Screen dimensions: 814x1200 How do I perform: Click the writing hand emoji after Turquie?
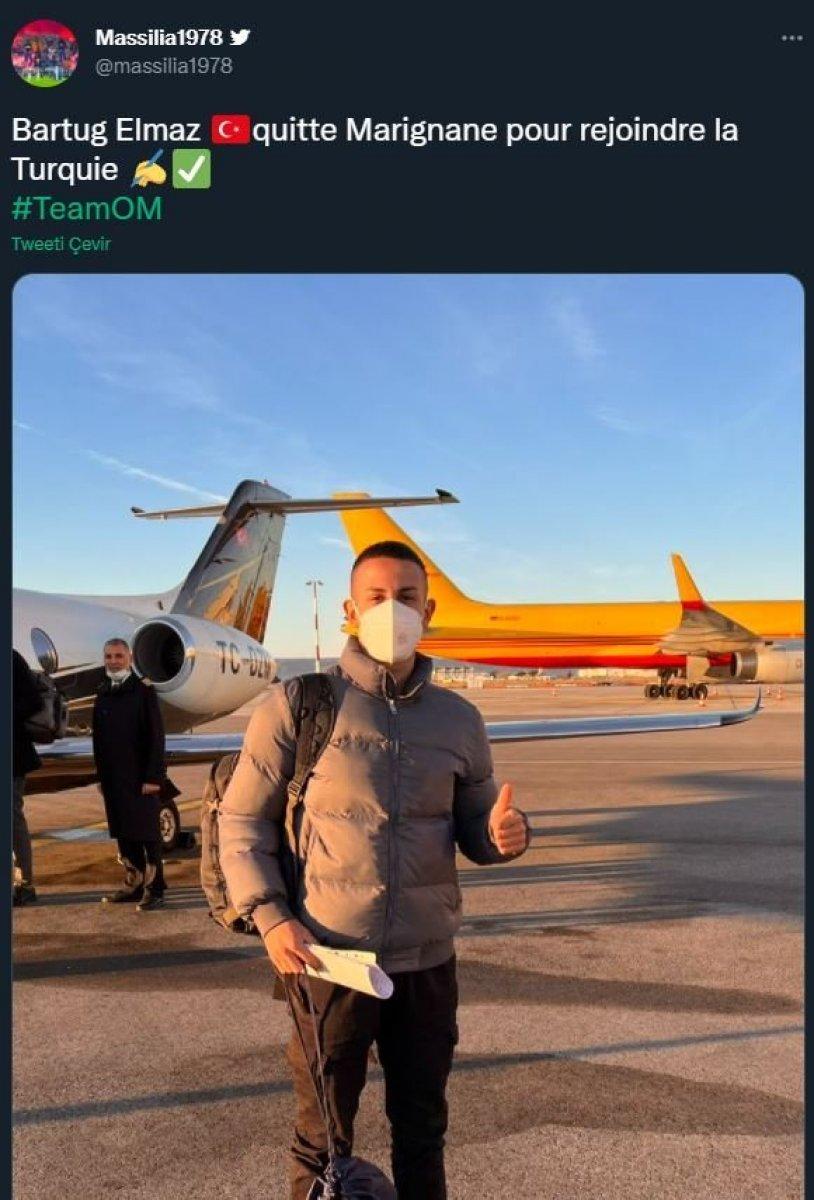click(148, 170)
